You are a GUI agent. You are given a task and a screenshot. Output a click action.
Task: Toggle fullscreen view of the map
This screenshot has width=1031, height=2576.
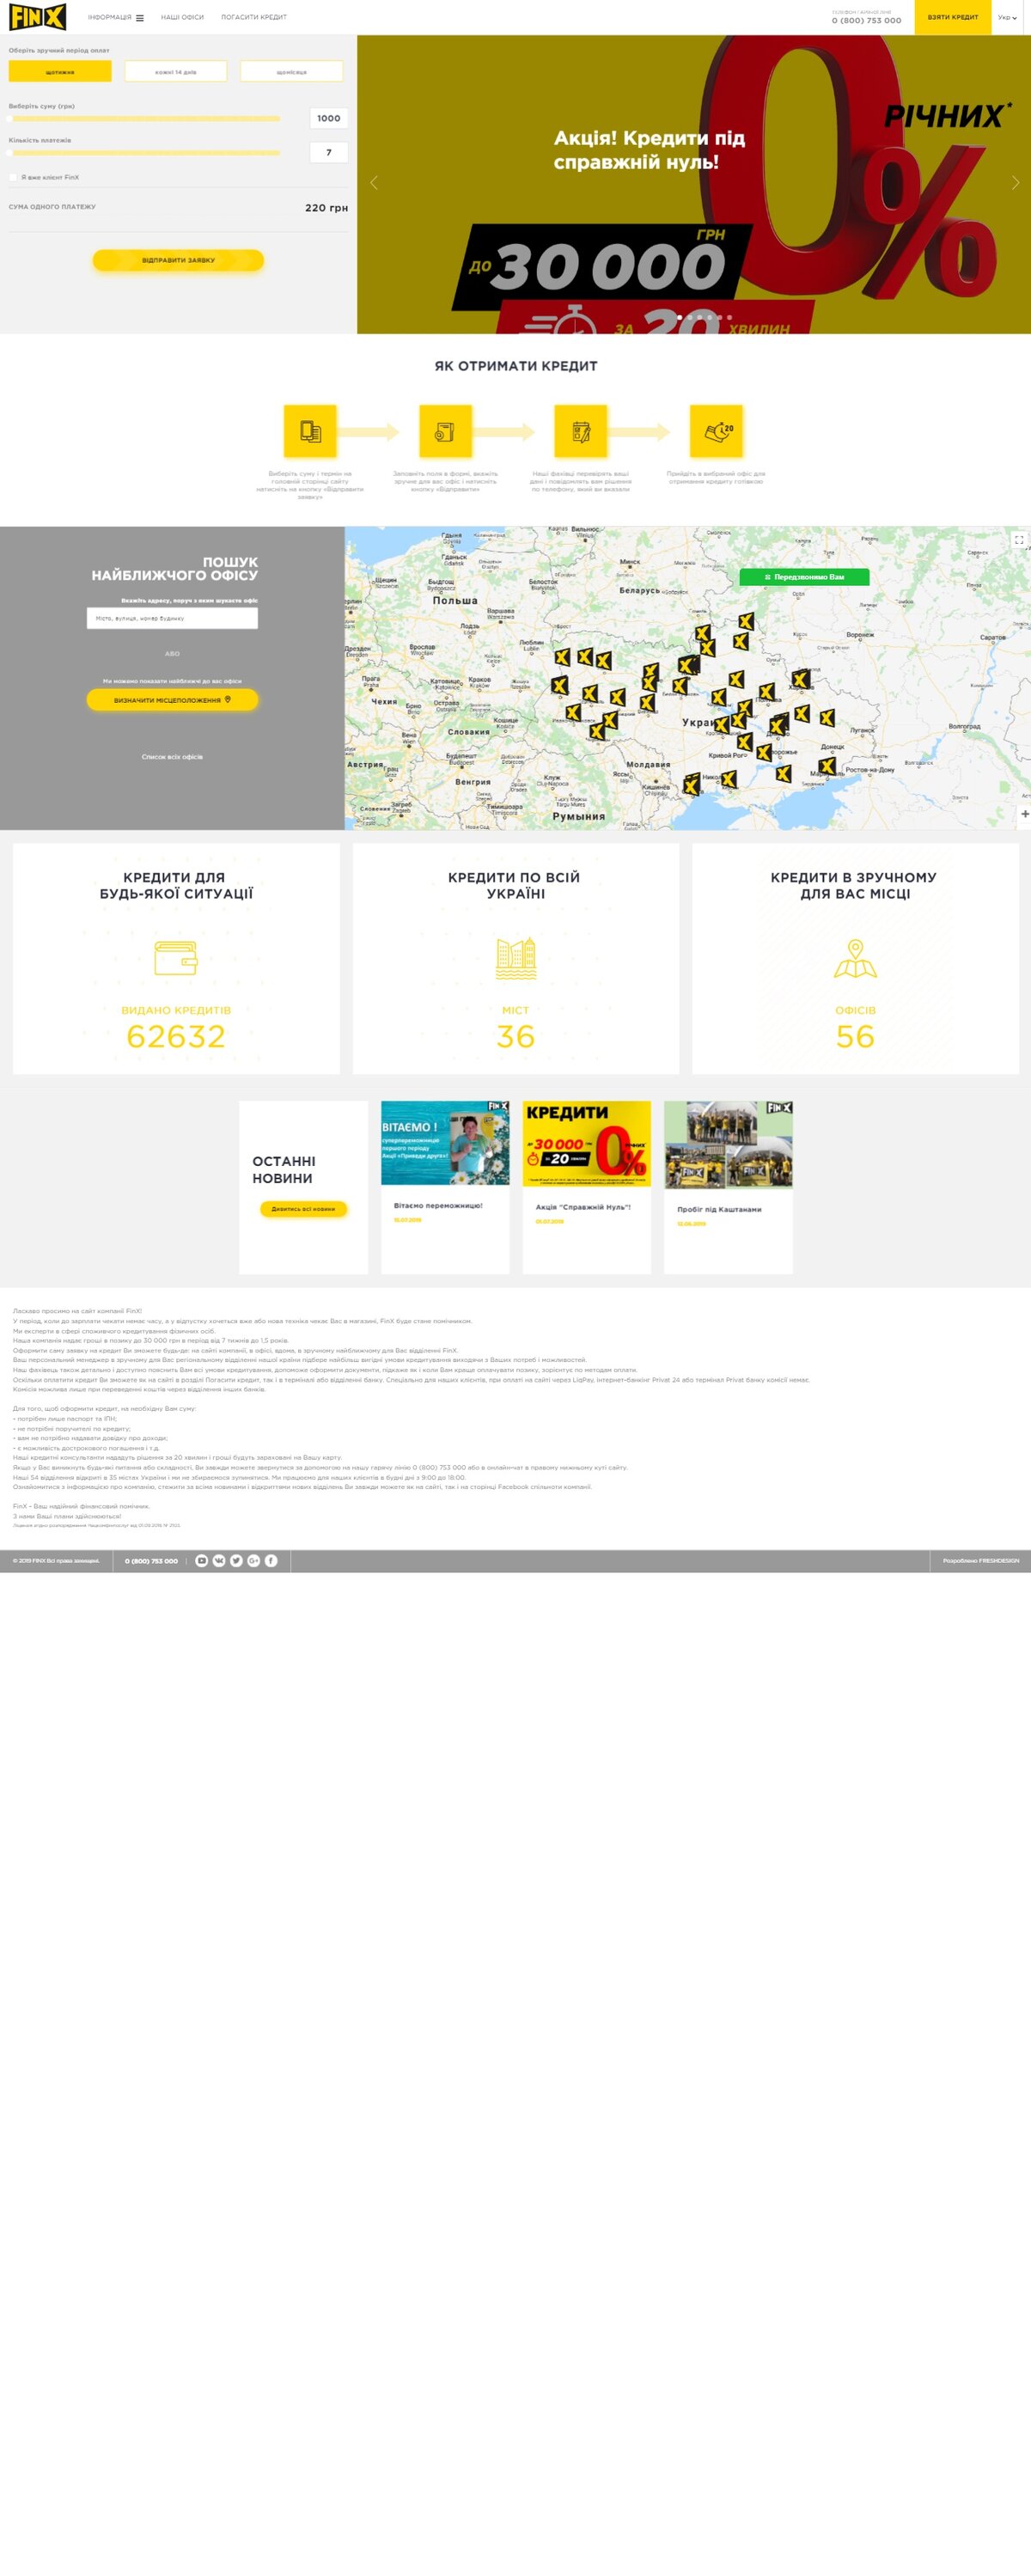(x=1018, y=540)
